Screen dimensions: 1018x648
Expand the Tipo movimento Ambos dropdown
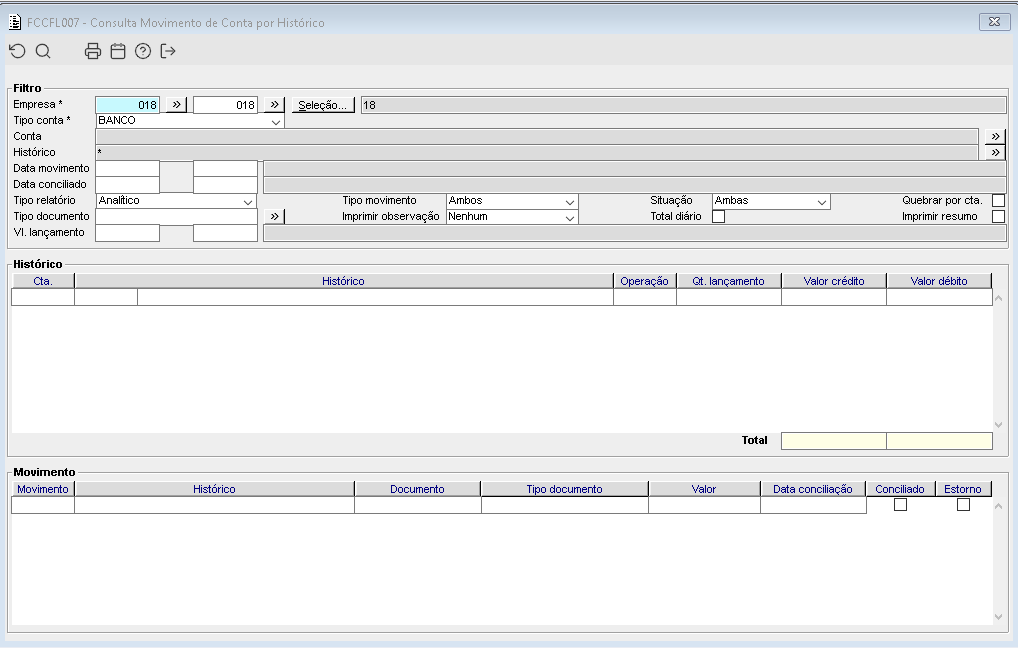[x=569, y=201]
